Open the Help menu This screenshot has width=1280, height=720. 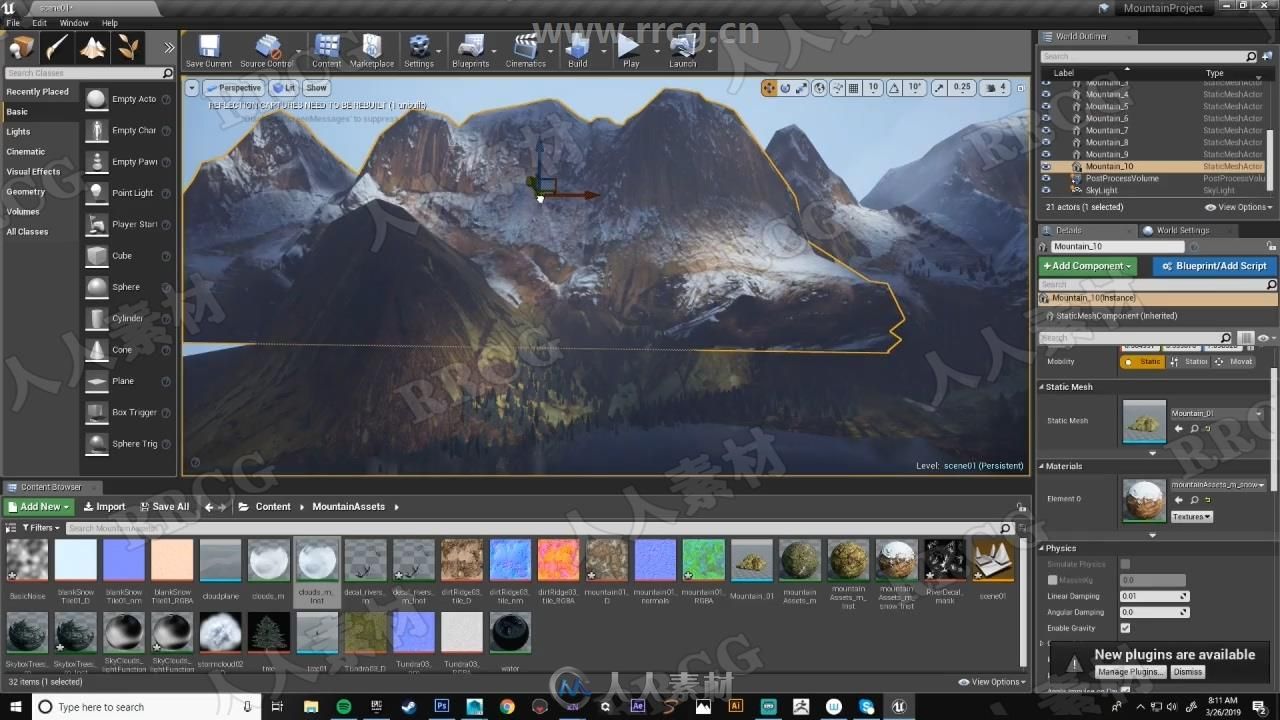[x=110, y=22]
